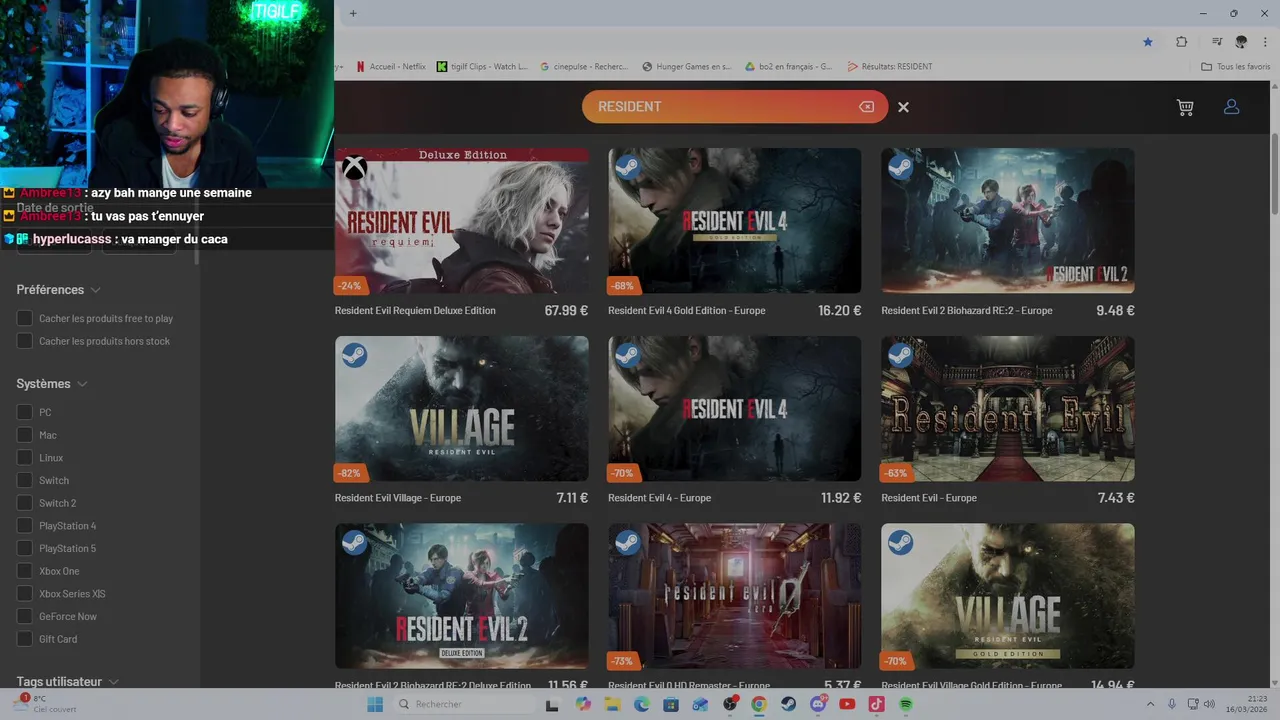
Task: Launch Copilot from the taskbar
Action: tap(583, 704)
